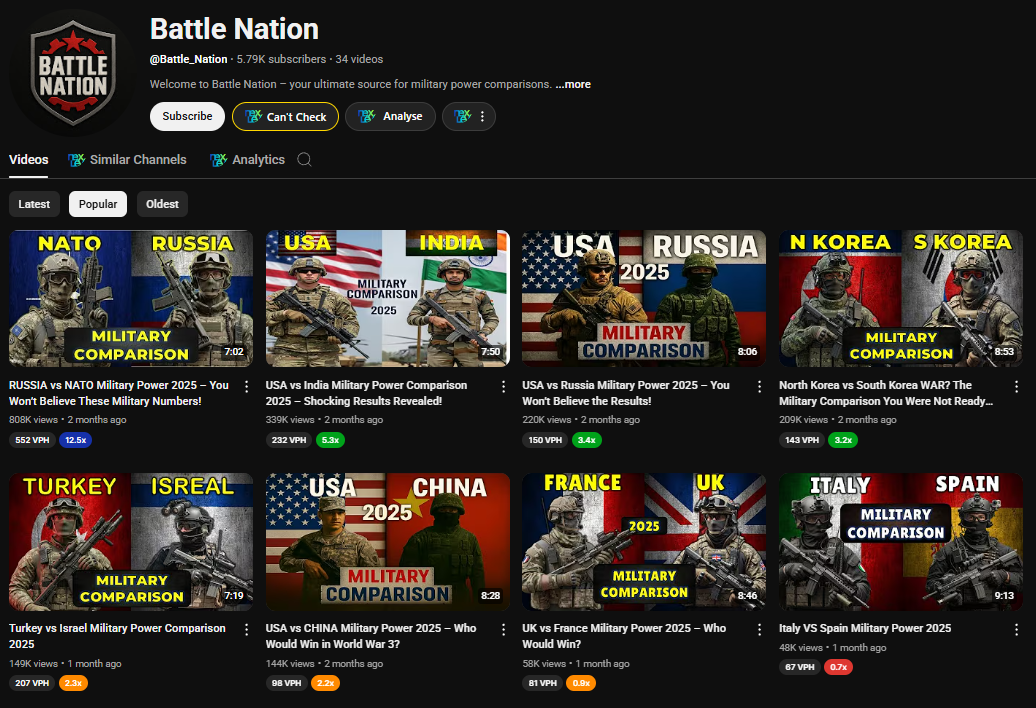Open options menu for USA vs India video
1036x708 pixels.
click(x=503, y=386)
